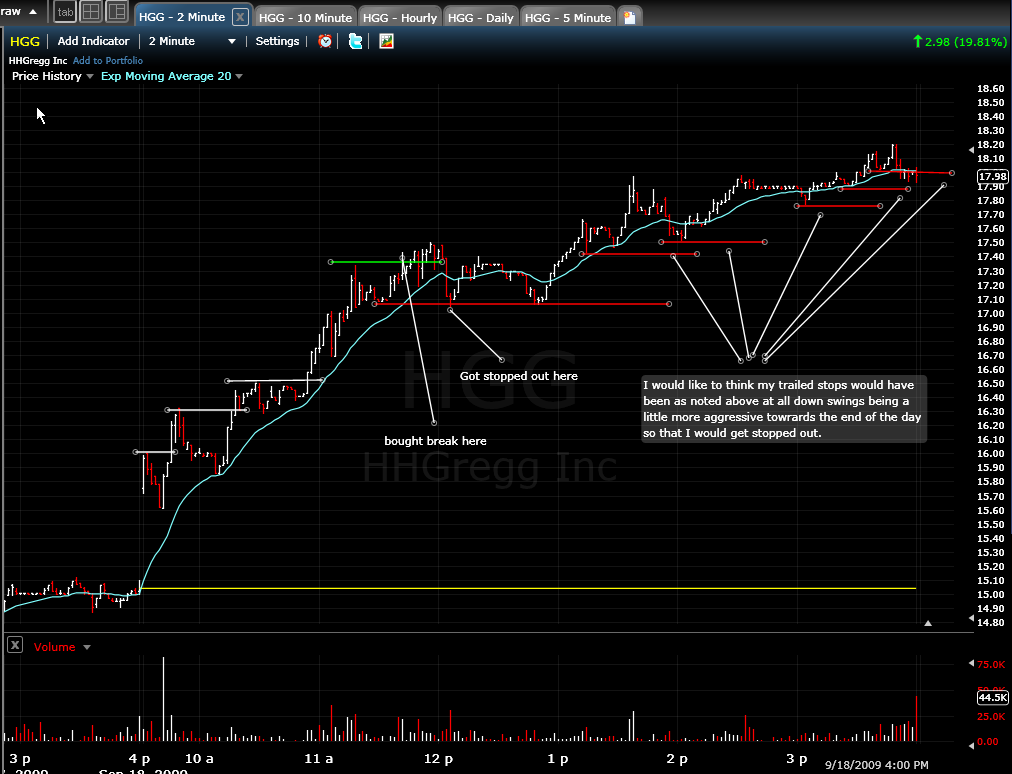Image resolution: width=1012 pixels, height=774 pixels.
Task: Click the tab layout icon
Action: click(x=65, y=12)
